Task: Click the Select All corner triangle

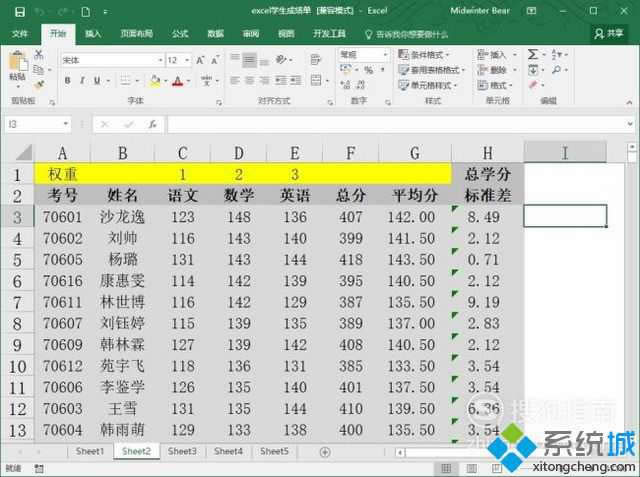Action: point(24,153)
